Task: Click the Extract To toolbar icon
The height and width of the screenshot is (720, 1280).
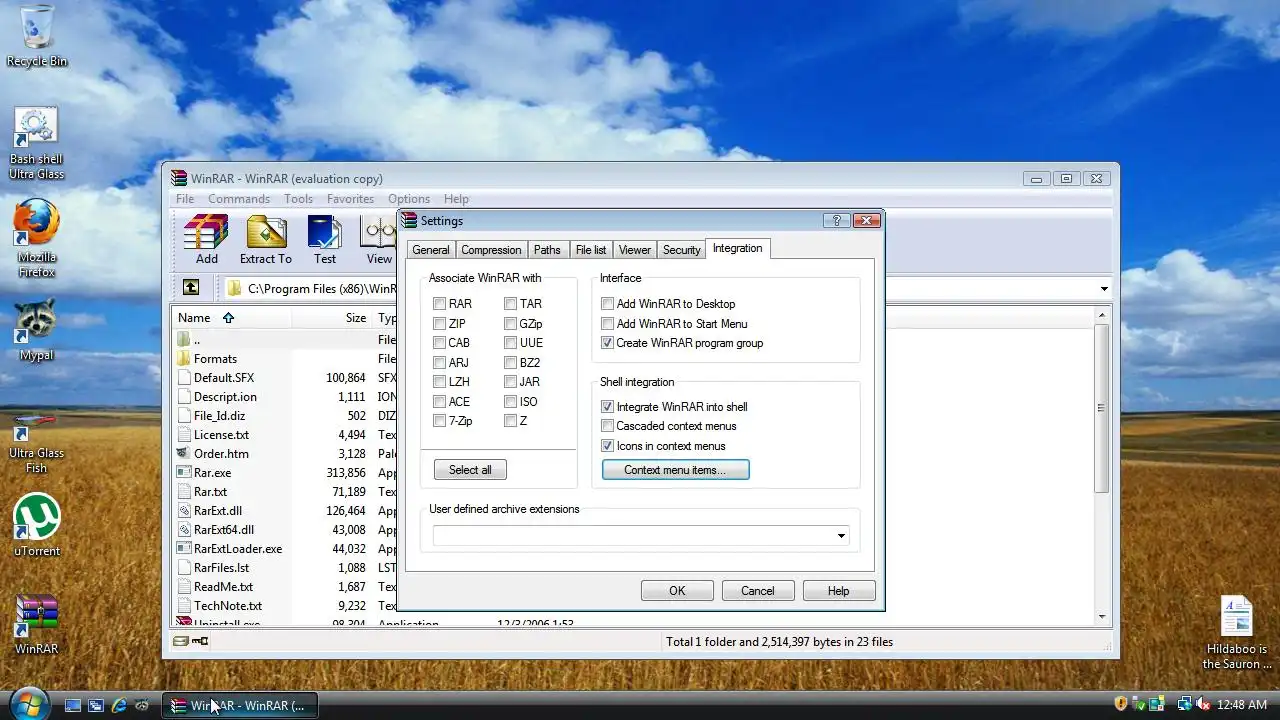Action: (x=266, y=240)
